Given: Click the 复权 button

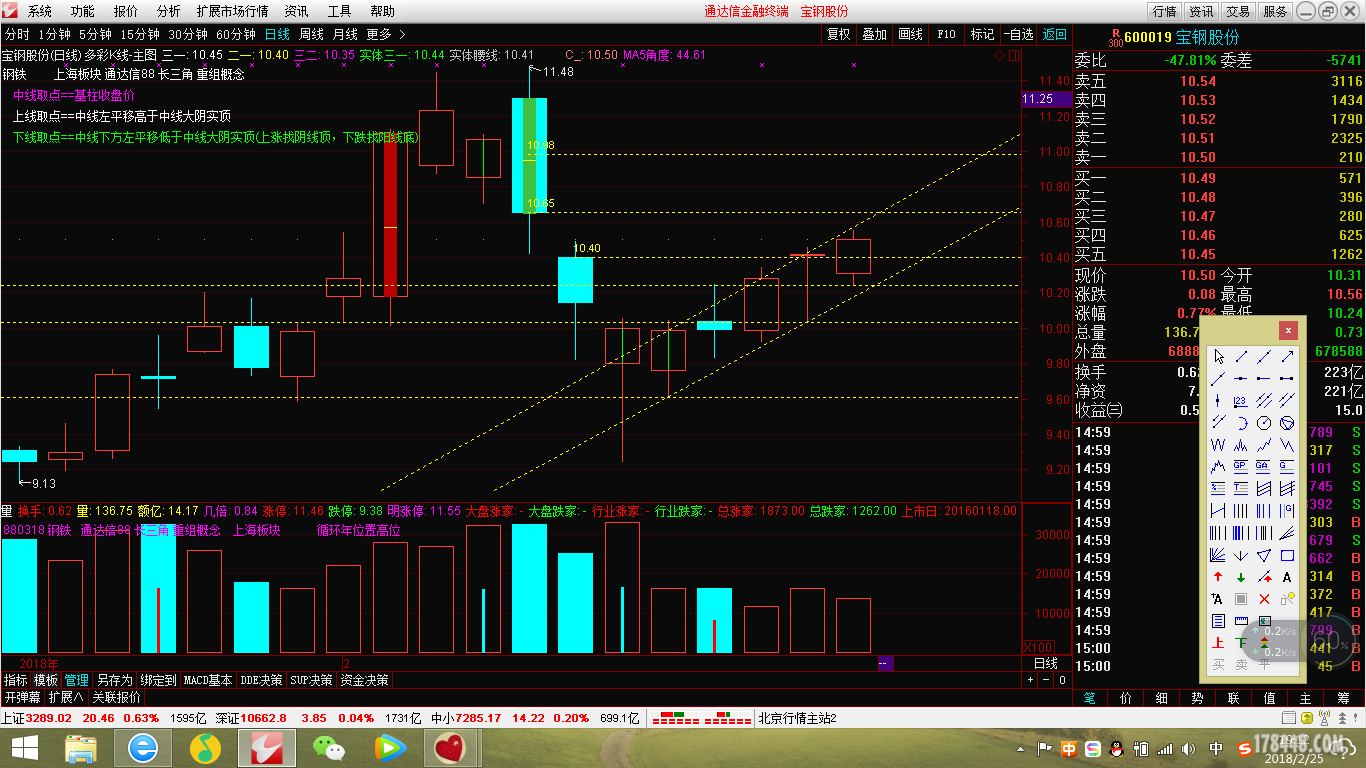Looking at the screenshot, I should pyautogui.click(x=838, y=34).
